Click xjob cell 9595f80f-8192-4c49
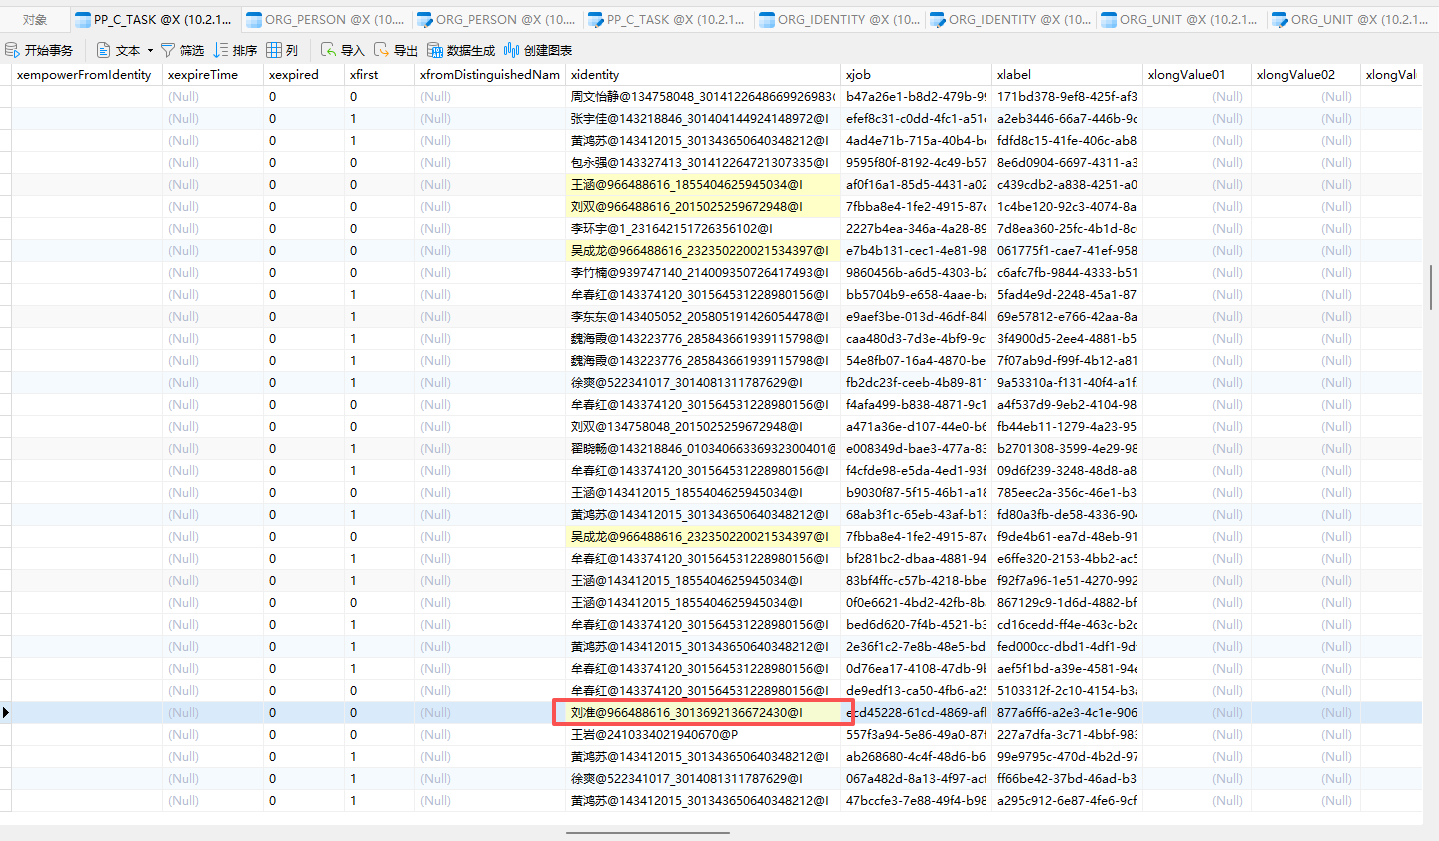The image size is (1439, 841). point(916,163)
